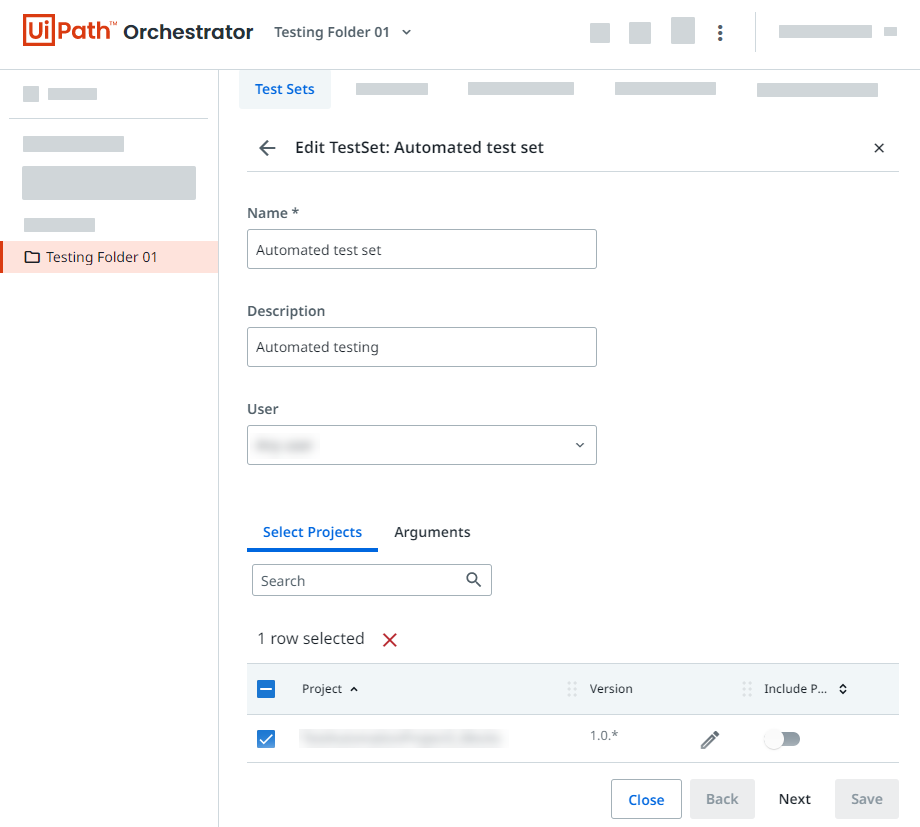Click inside the Description field
The image size is (920, 827).
(x=421, y=347)
